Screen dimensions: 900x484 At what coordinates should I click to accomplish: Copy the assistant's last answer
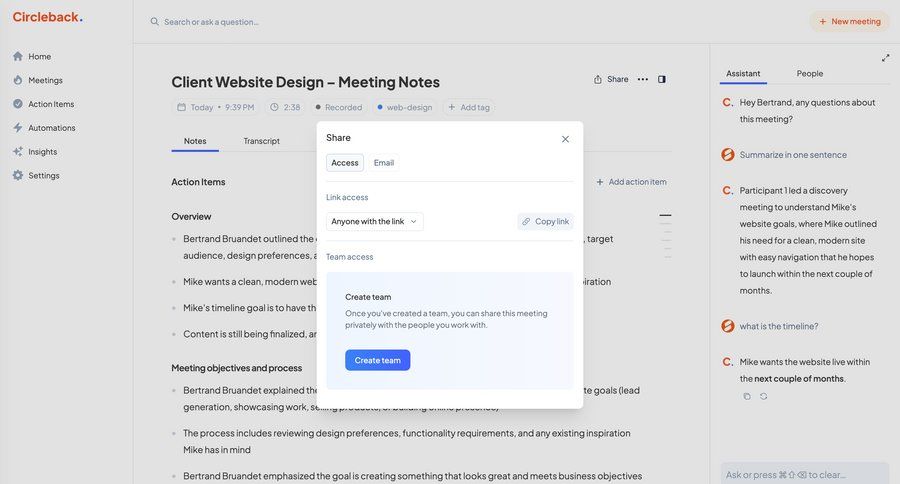point(747,397)
